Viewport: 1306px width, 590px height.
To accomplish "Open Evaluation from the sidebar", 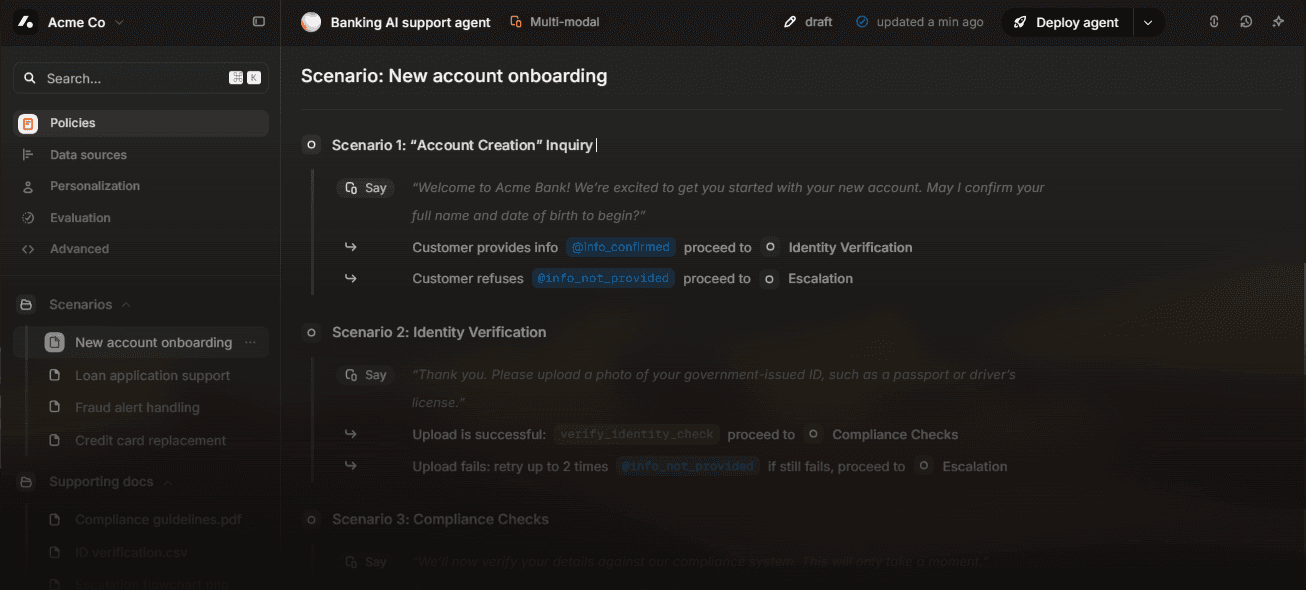I will tap(80, 217).
